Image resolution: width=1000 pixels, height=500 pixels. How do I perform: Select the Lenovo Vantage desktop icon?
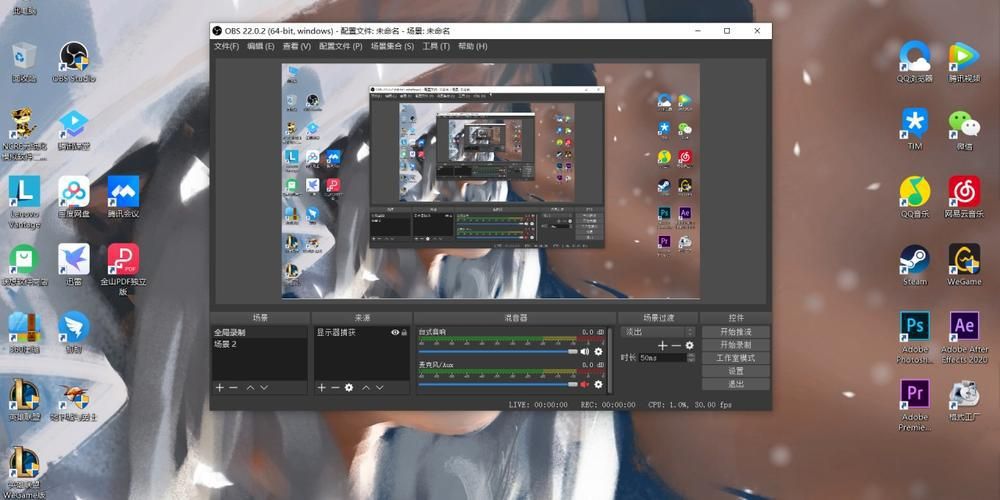pos(24,202)
